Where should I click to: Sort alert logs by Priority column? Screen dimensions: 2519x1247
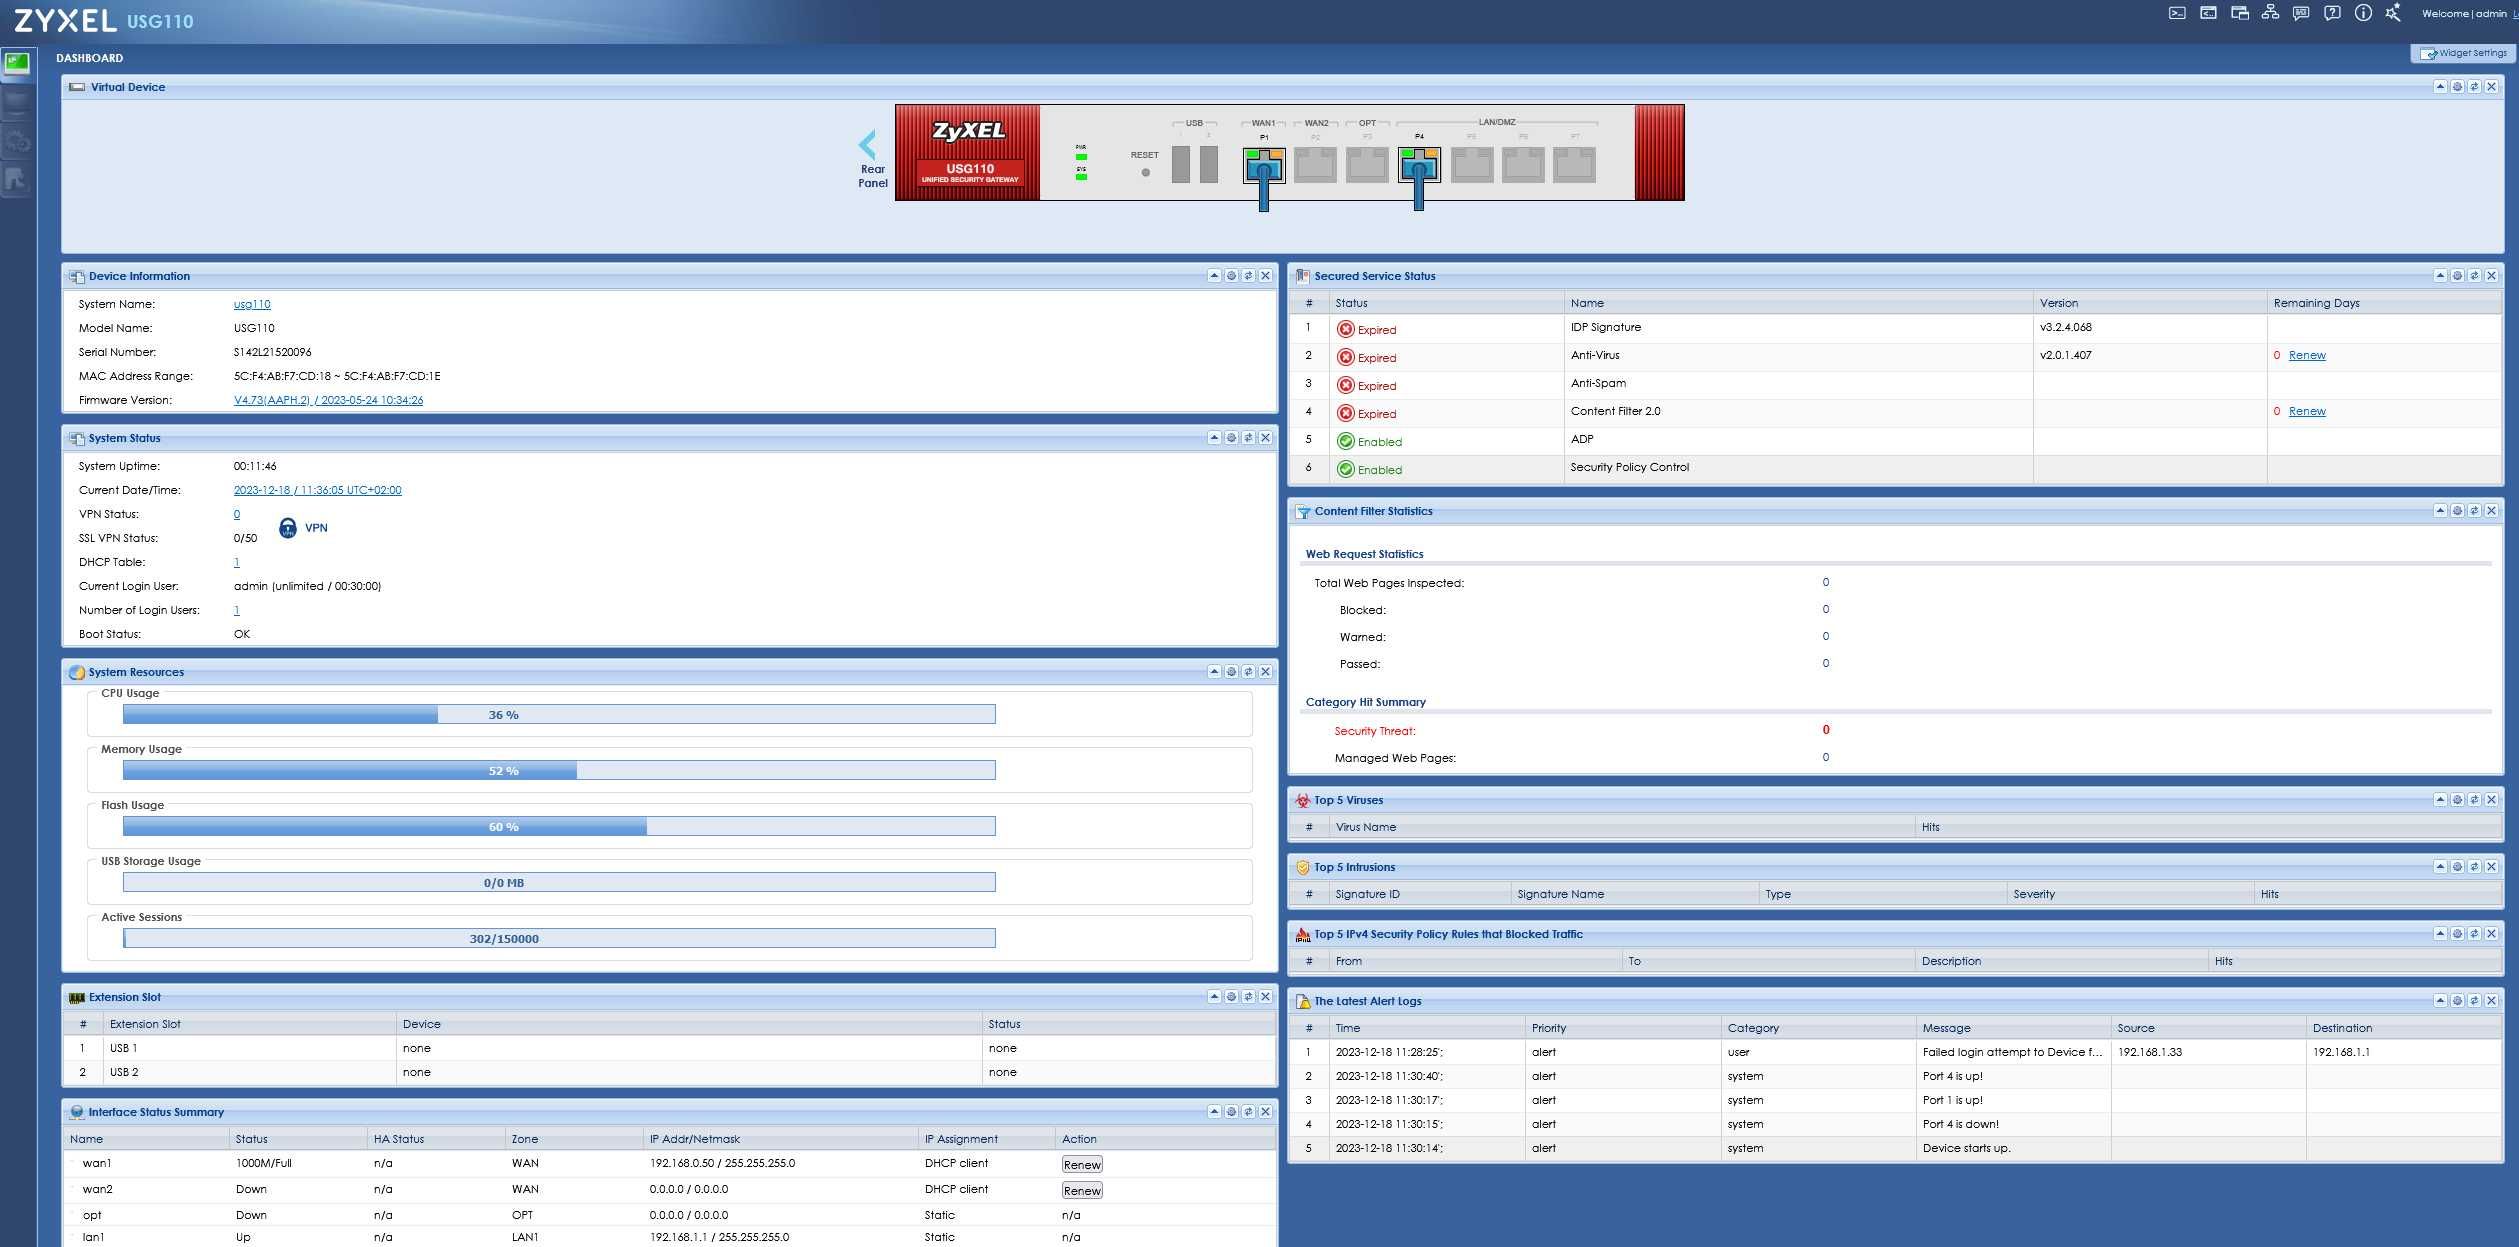click(x=1622, y=1028)
